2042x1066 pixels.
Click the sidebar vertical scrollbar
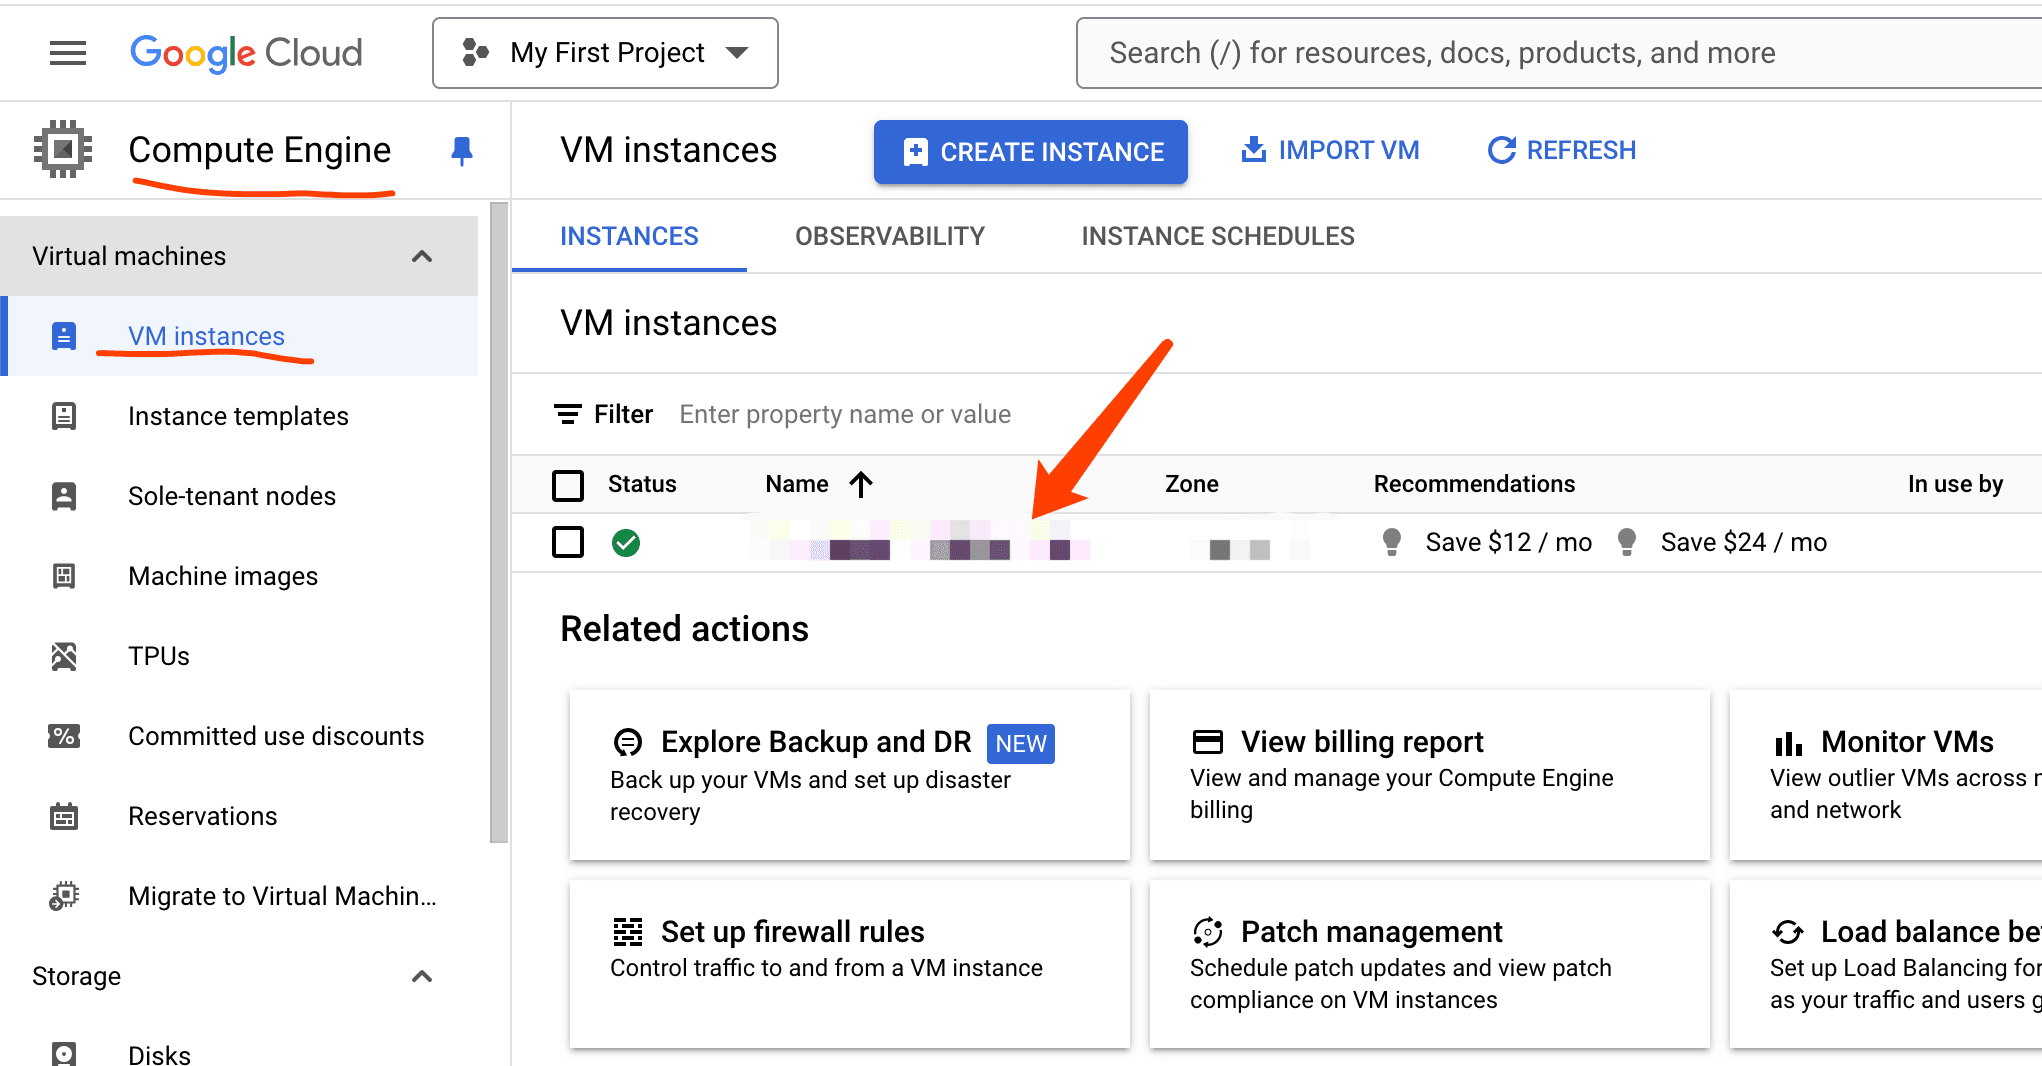(x=498, y=520)
